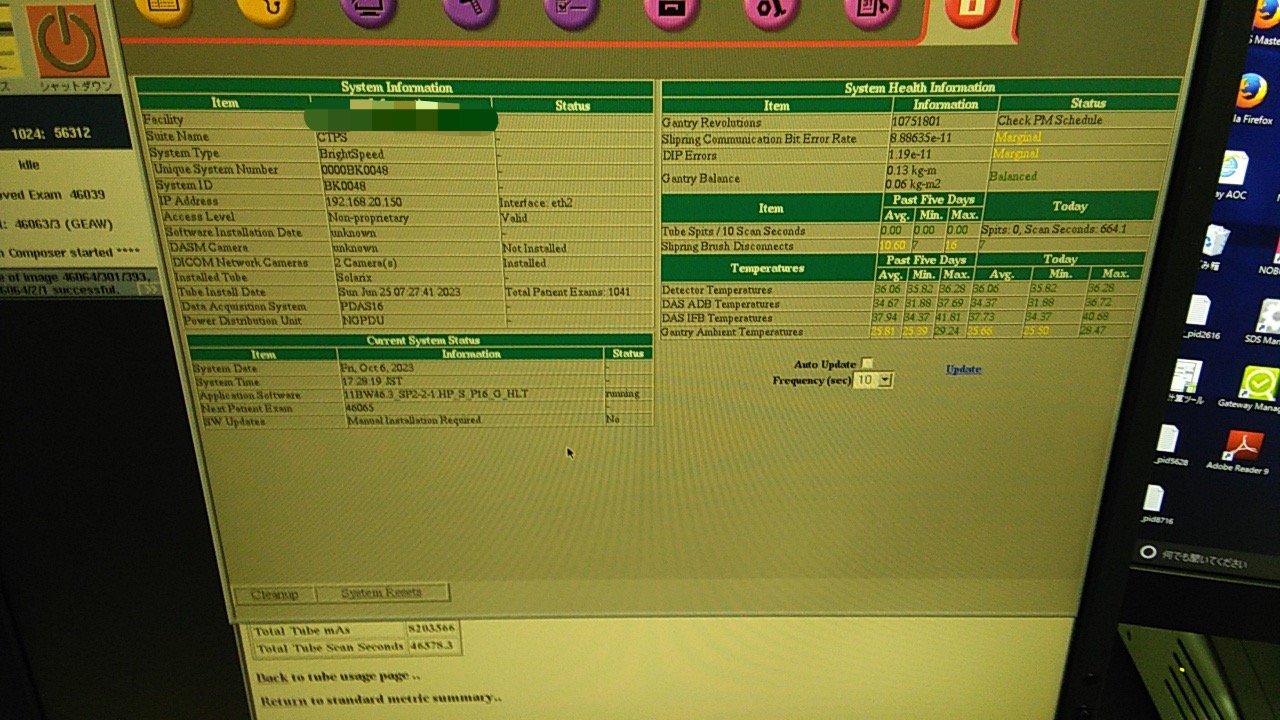Screen dimensions: 1280x720
Task: Click Return to standard metric summary link
Action: (380, 698)
